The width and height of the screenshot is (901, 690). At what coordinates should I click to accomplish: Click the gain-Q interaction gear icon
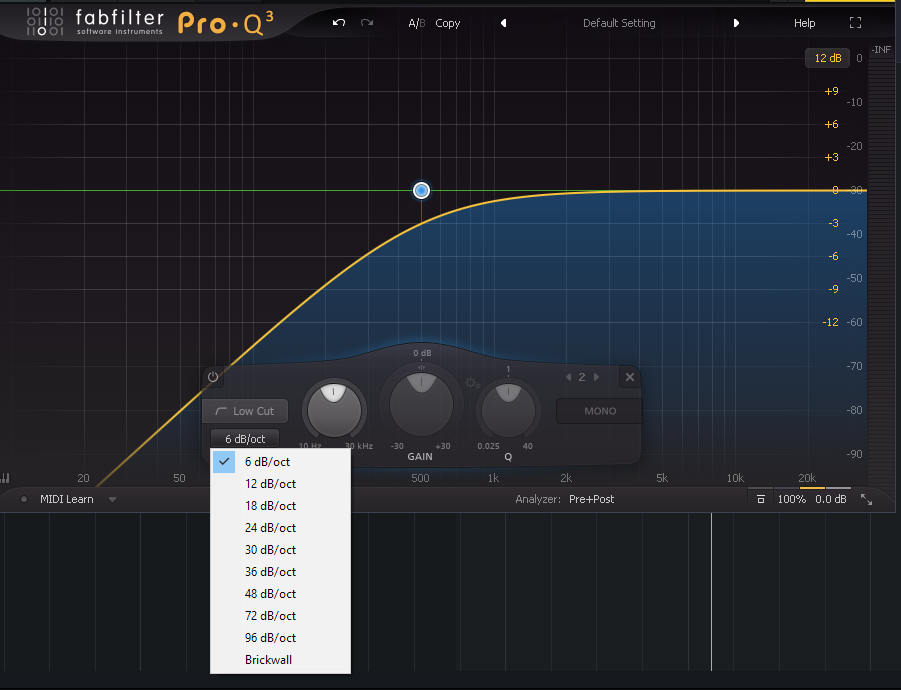pyautogui.click(x=472, y=383)
